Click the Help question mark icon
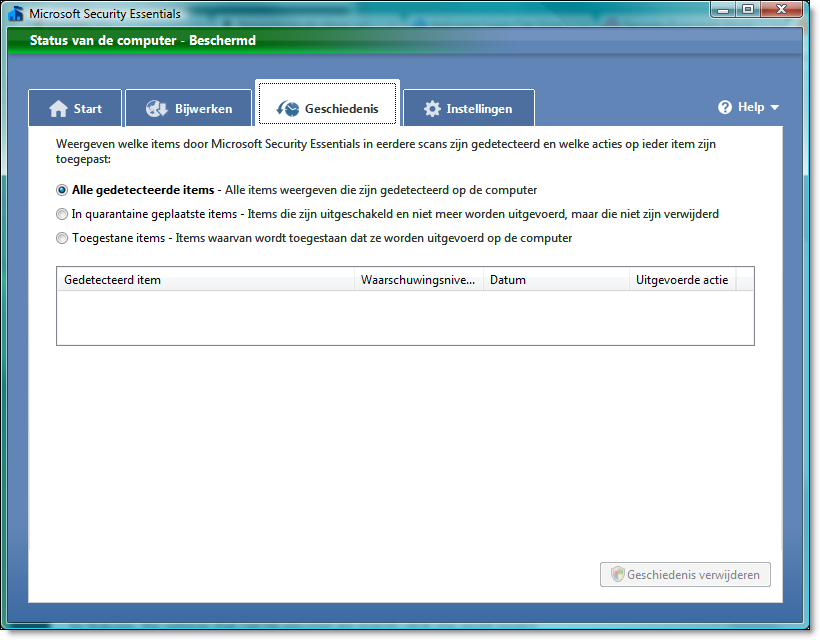This screenshot has width=820, height=640. click(x=725, y=107)
